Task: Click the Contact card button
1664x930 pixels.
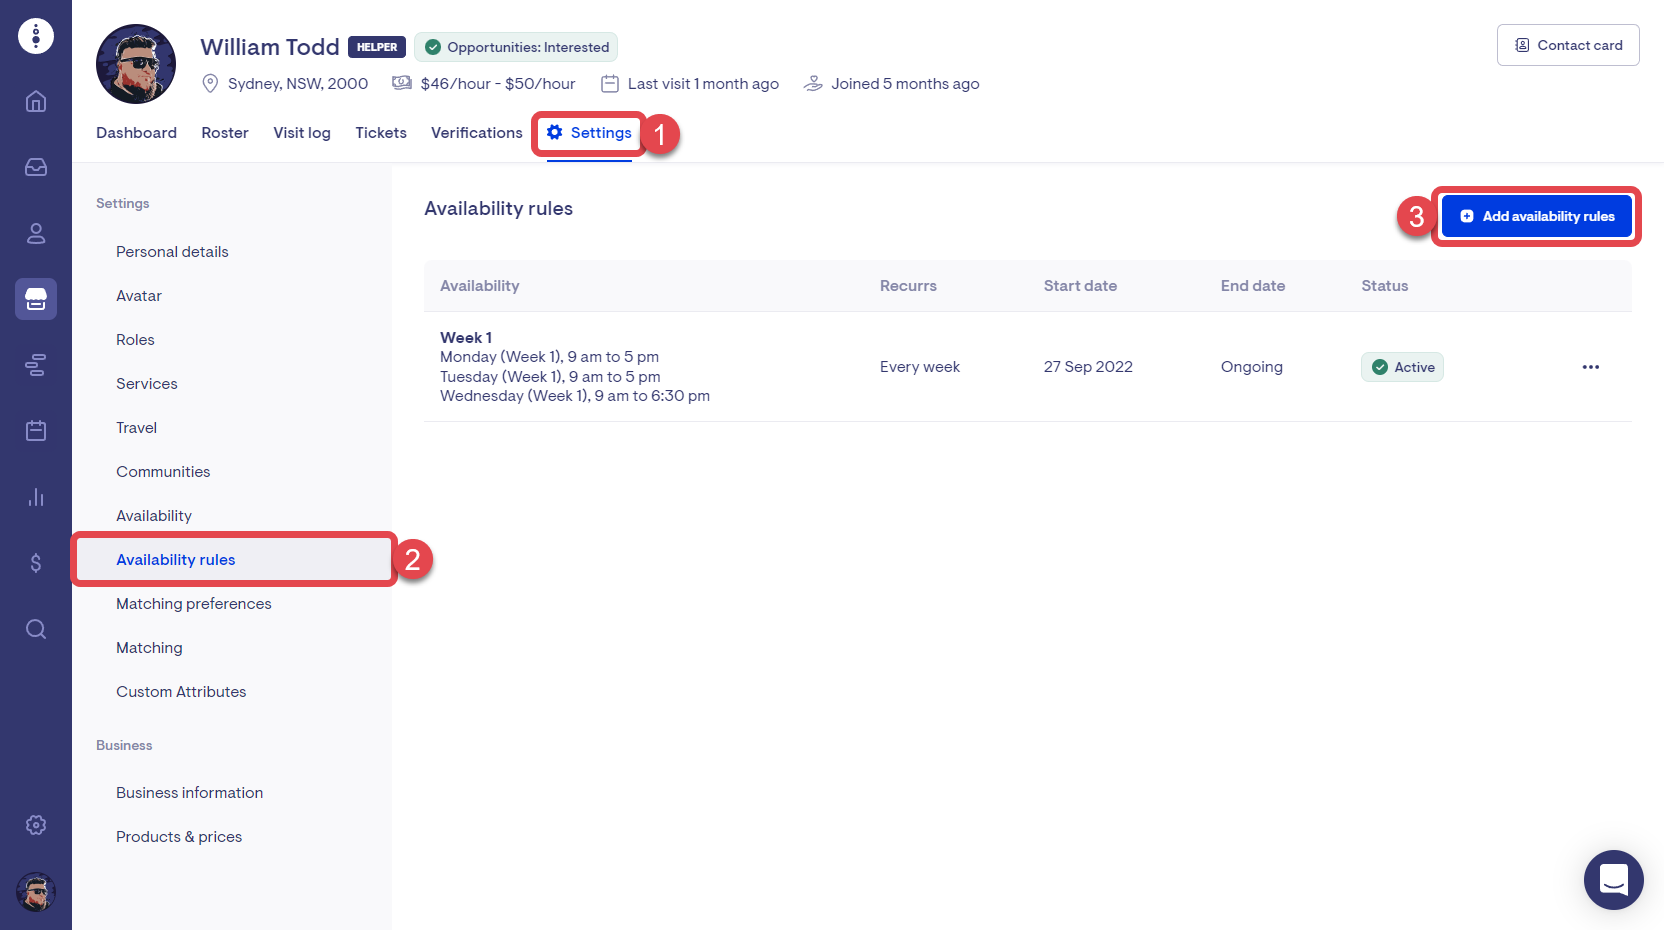Action: [x=1567, y=45]
